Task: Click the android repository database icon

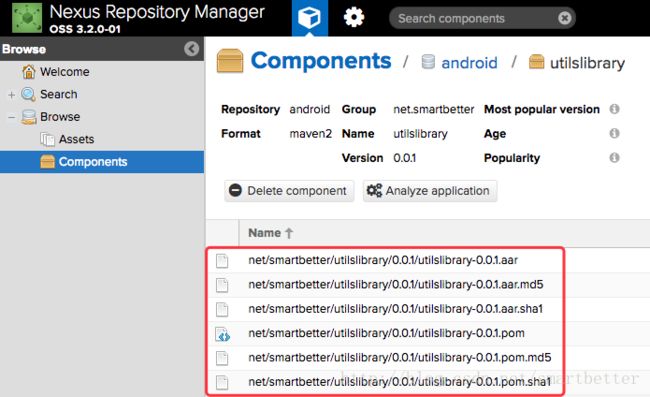Action: (x=428, y=62)
